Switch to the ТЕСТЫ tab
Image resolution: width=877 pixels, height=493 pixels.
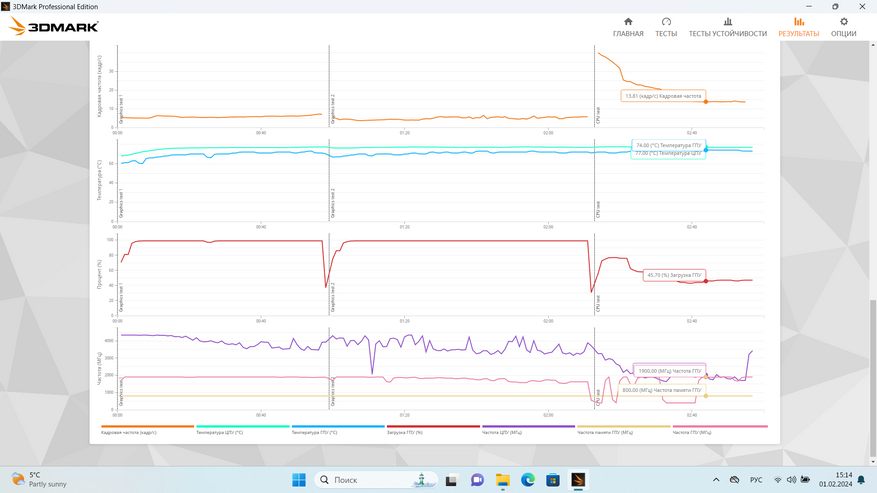pos(666,27)
